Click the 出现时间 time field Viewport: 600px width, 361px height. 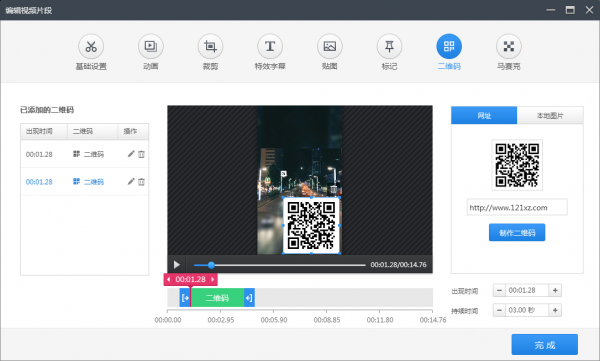pyautogui.click(x=527, y=291)
